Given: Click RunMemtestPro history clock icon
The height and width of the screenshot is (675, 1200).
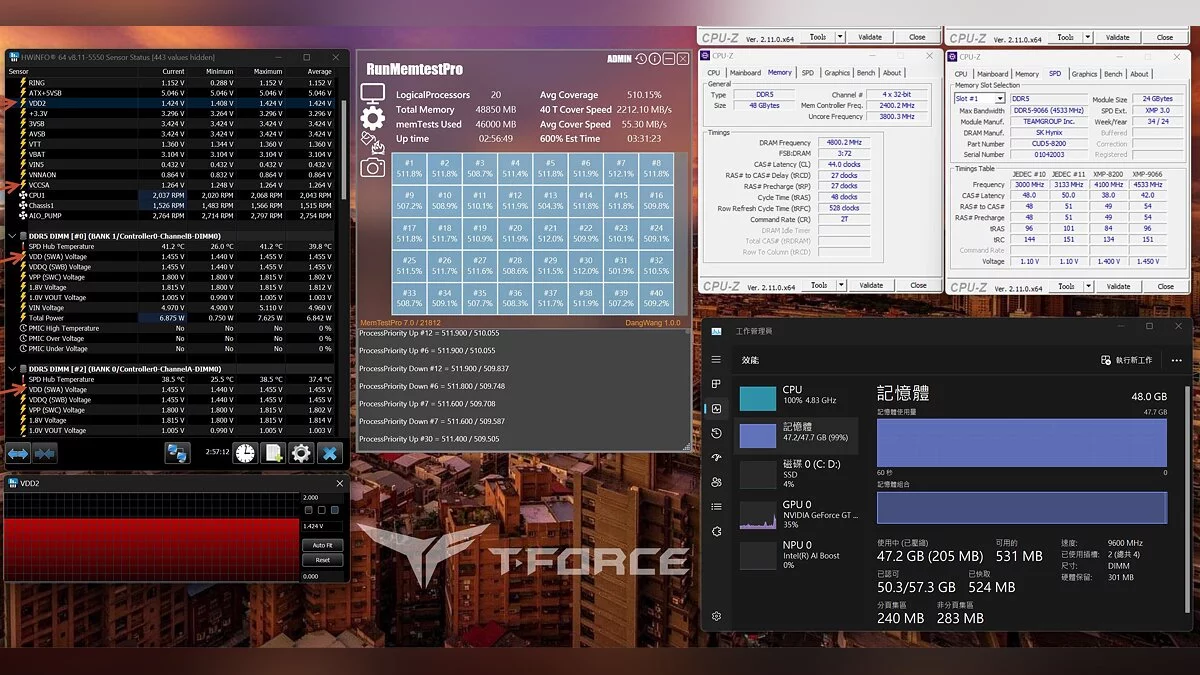Looking at the screenshot, I should pos(641,59).
